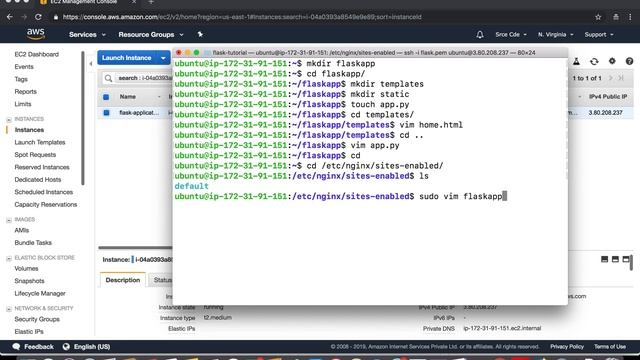Open Bundle Tasks in sidebar
This screenshot has width=640, height=360.
click(33, 242)
